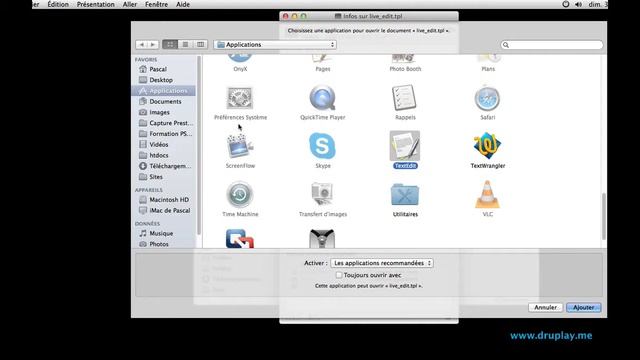Image resolution: width=640 pixels, height=360 pixels.
Task: Select the Time Machine app icon
Action: click(240, 195)
